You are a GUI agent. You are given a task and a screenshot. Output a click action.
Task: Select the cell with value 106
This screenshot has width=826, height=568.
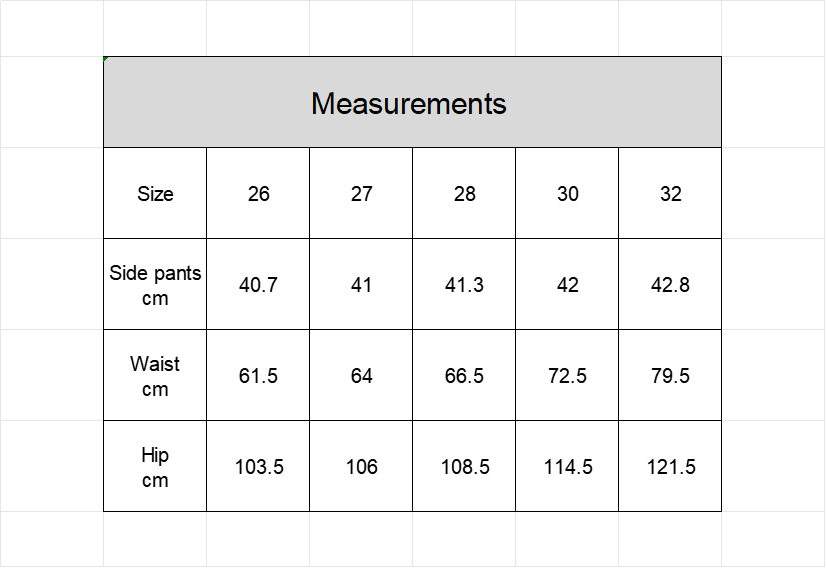point(361,466)
